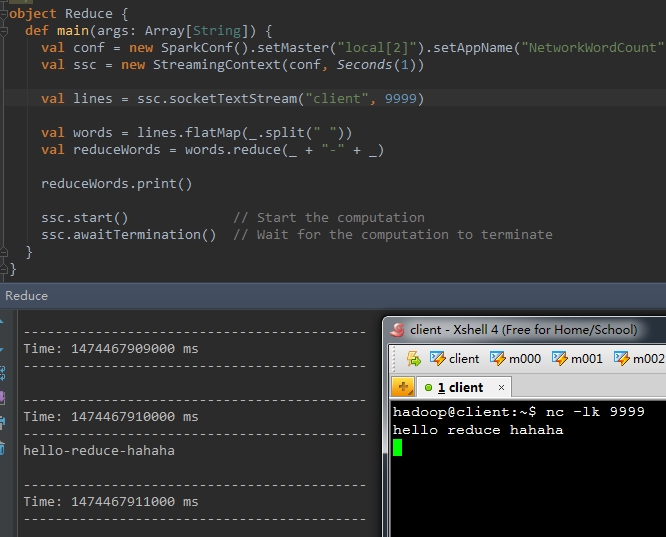The width and height of the screenshot is (666, 537).
Task: Select the 'Reduce' run tool window tab
Action: [26, 296]
